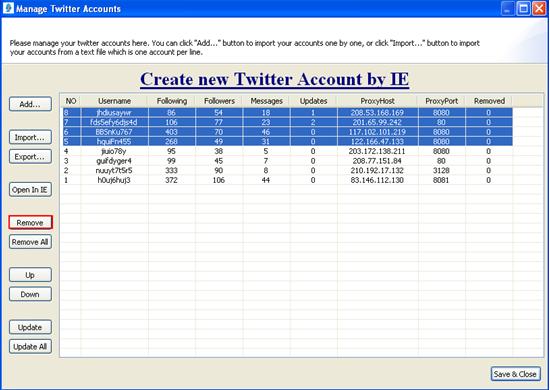Image resolution: width=550 pixels, height=390 pixels.
Task: Click proxy host 122.166.47.133
Action: click(x=377, y=141)
